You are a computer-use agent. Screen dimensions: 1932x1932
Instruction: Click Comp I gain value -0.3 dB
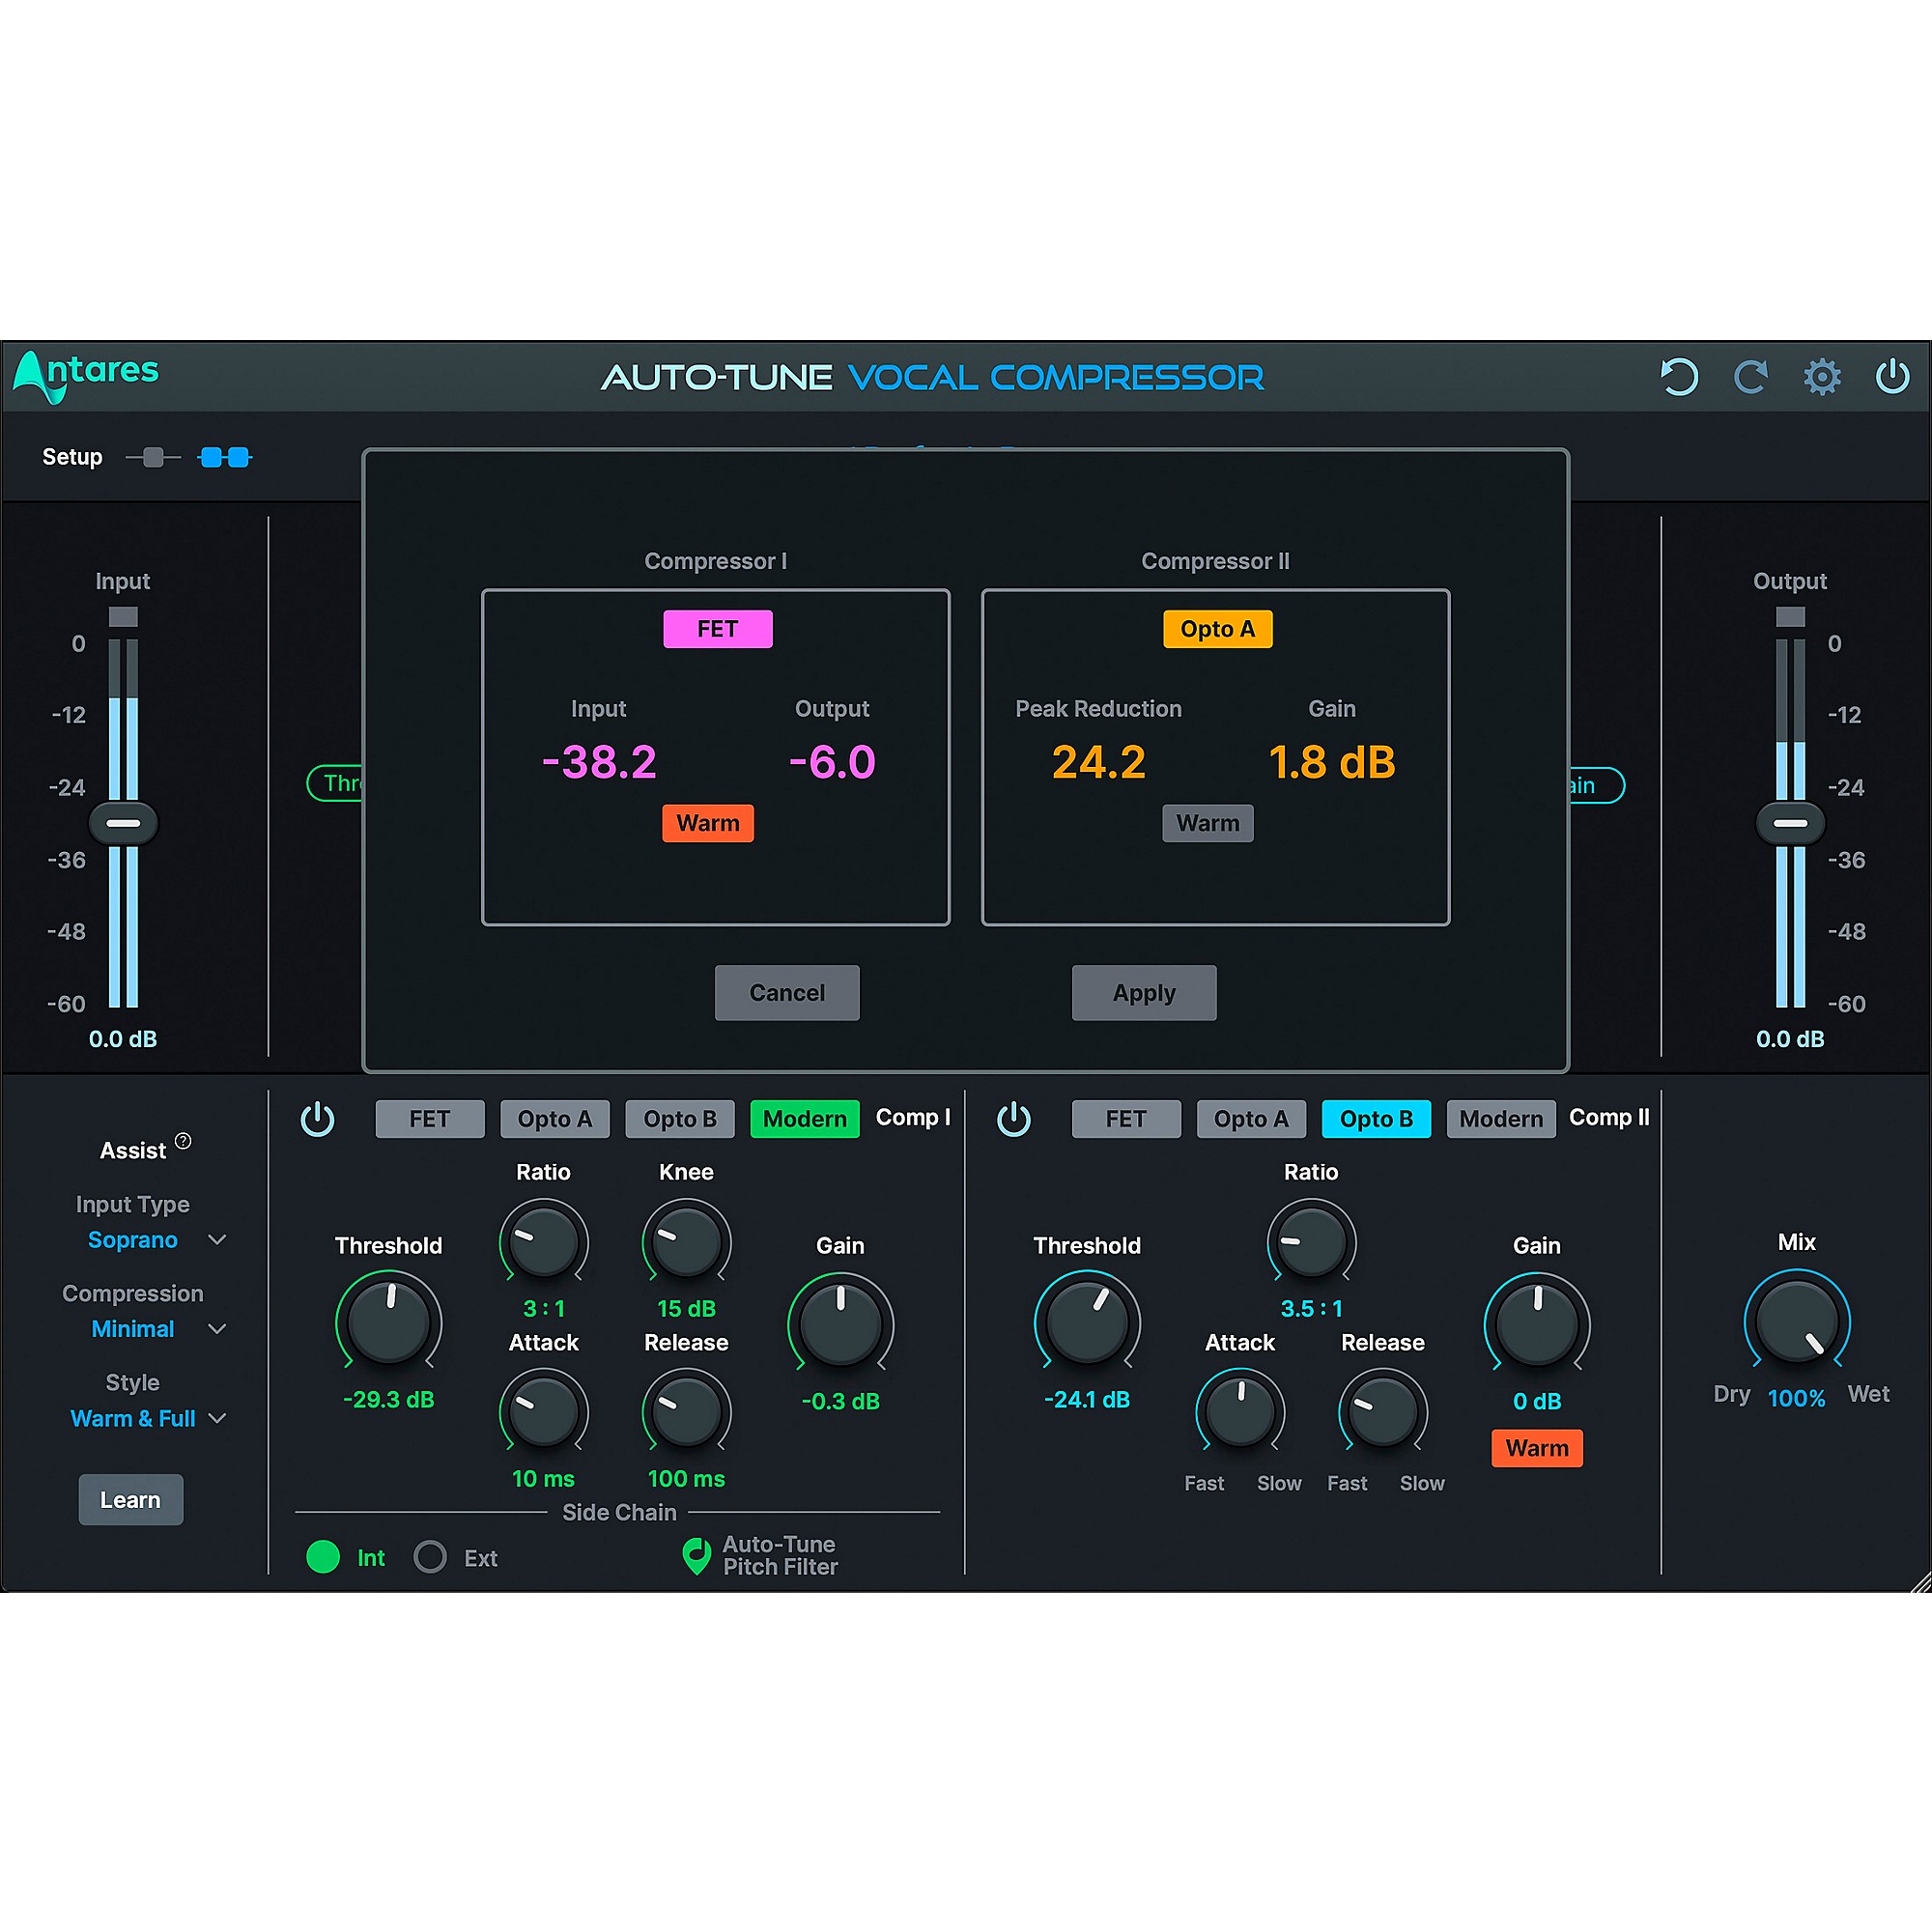pos(841,1402)
